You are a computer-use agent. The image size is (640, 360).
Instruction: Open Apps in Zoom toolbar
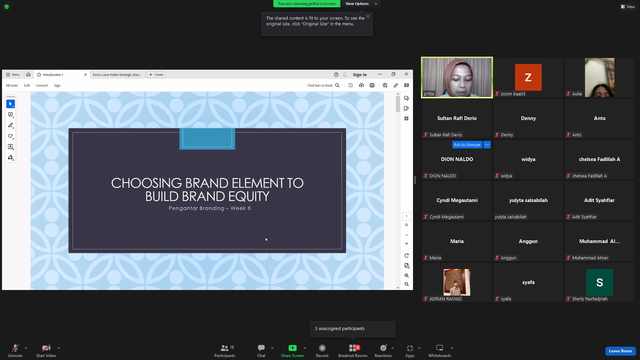click(x=410, y=351)
